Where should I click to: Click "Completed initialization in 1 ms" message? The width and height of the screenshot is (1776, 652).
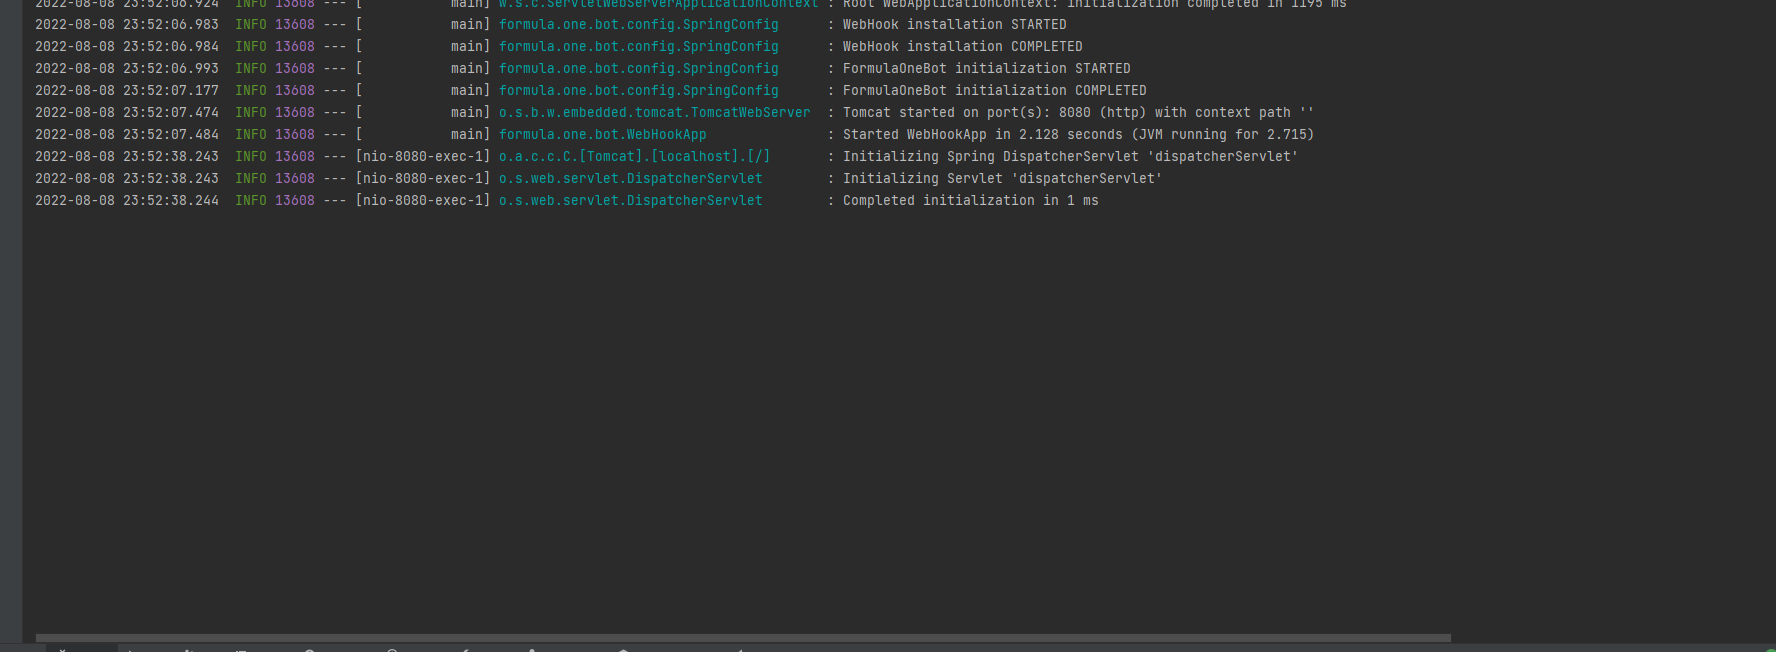pyautogui.click(x=970, y=200)
